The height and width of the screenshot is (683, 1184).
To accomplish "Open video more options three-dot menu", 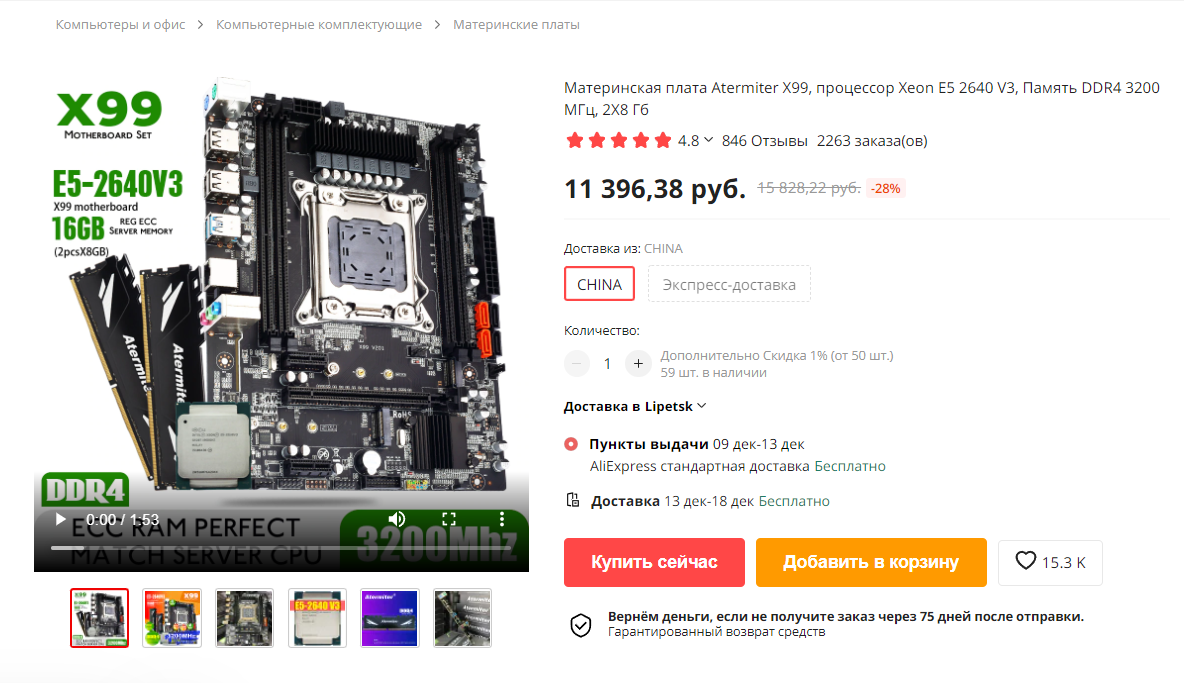I will [501, 519].
